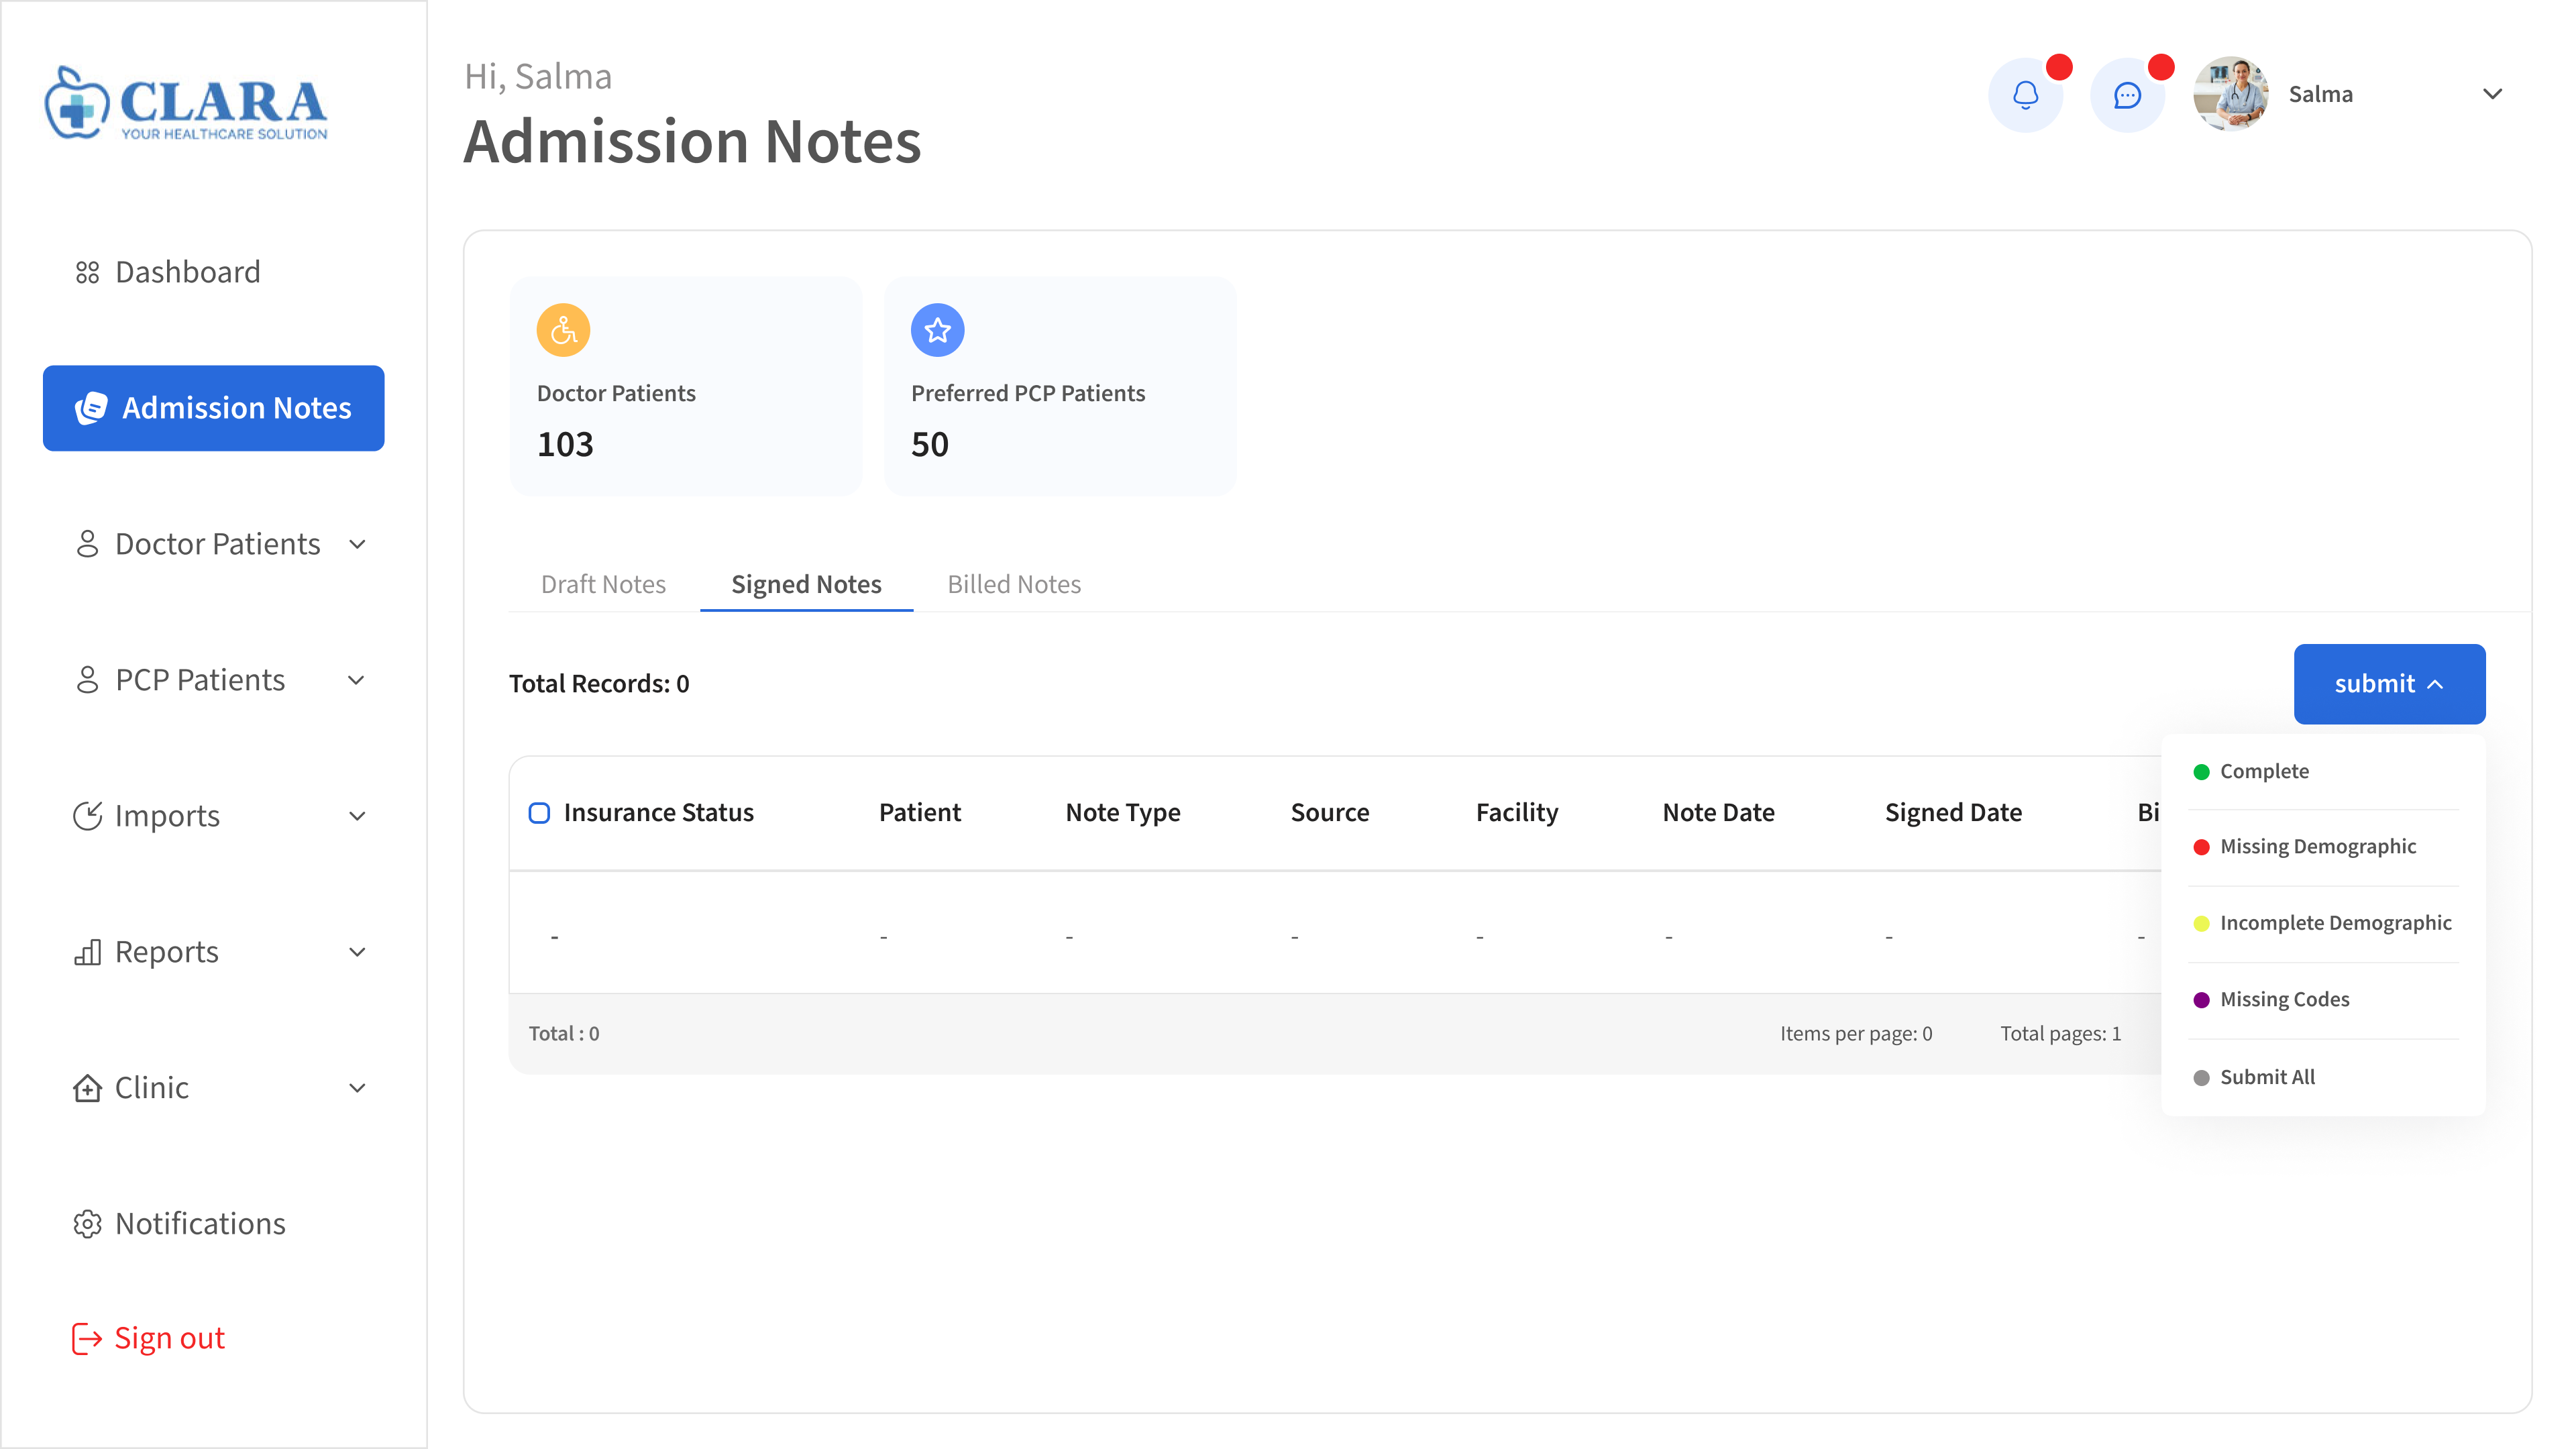Viewport: 2576px width, 1449px height.
Task: Click the Source column header
Action: [1329, 813]
